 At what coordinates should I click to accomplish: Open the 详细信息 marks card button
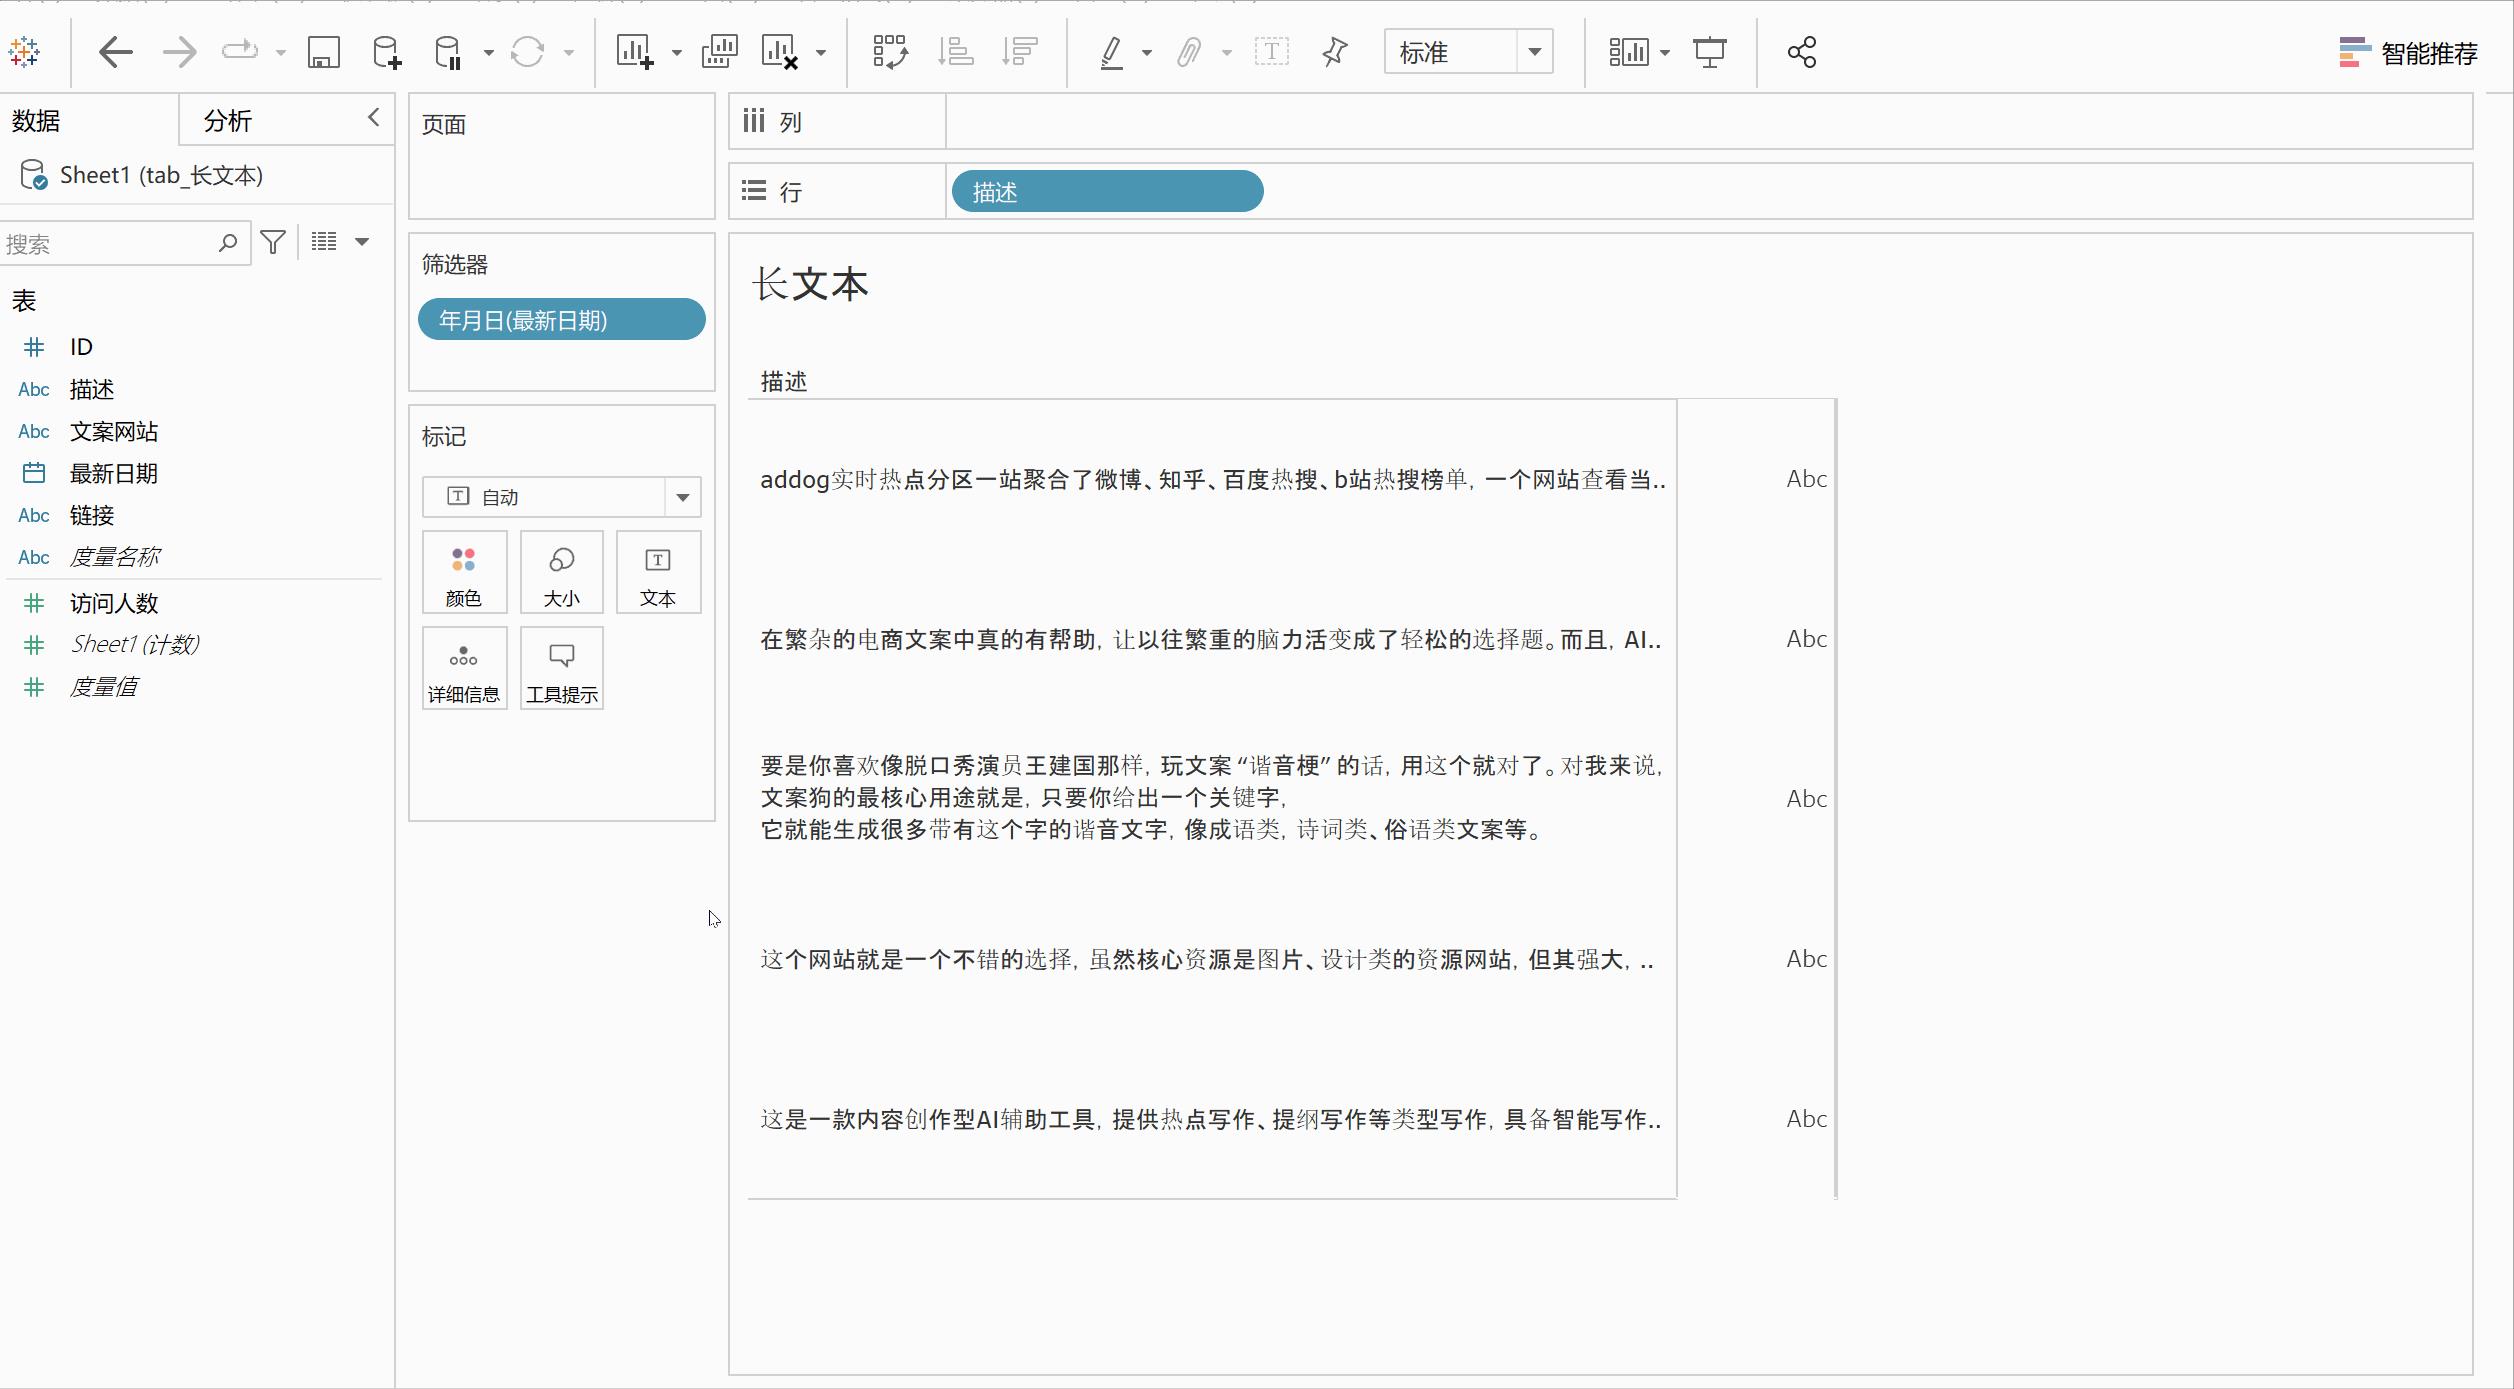464,668
